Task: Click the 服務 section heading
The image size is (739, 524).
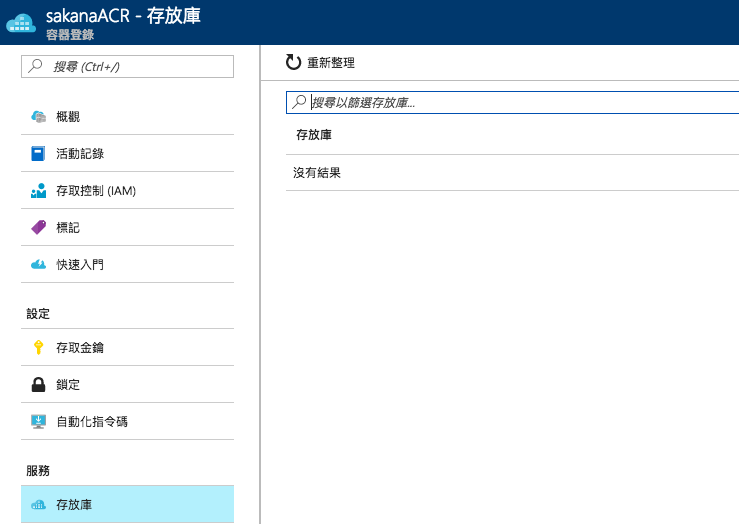Action: coord(38,470)
